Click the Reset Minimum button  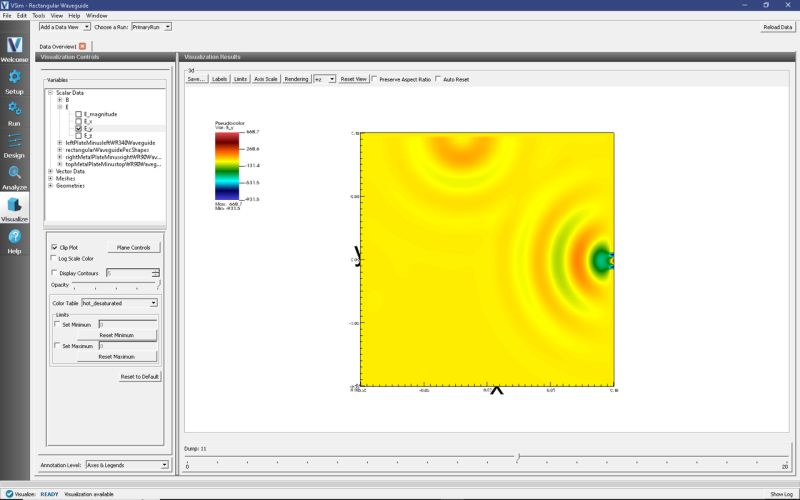(x=117, y=335)
